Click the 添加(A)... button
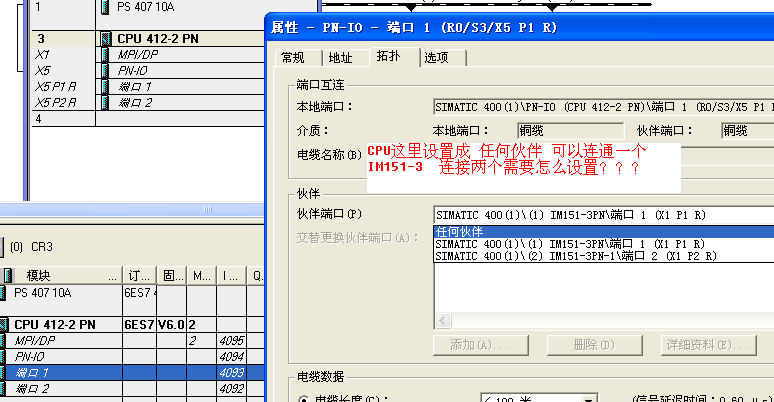 (480, 345)
